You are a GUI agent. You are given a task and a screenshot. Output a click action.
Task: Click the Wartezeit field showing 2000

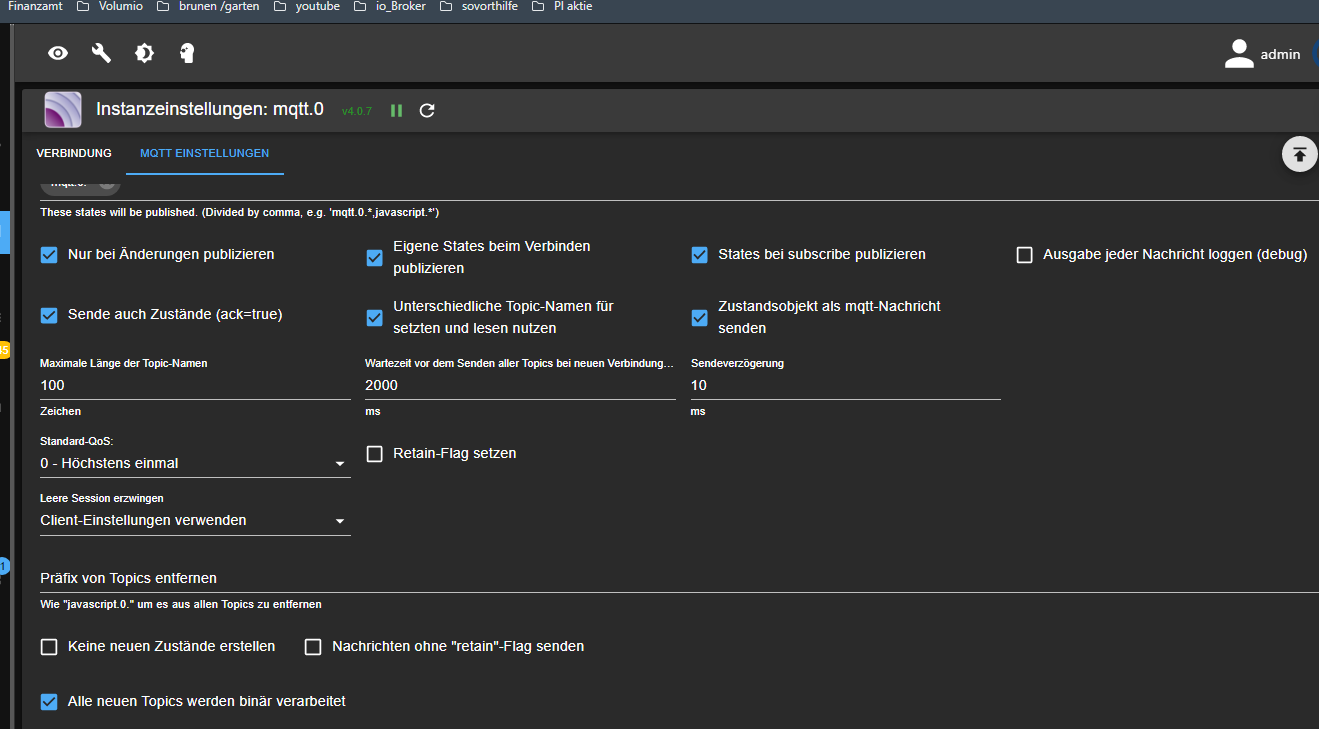520,385
